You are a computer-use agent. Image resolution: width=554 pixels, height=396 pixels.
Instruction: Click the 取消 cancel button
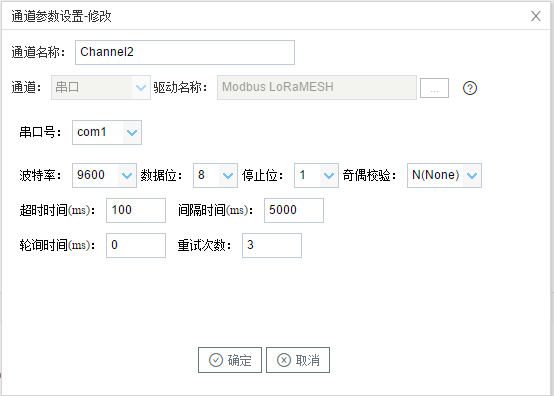(x=298, y=360)
